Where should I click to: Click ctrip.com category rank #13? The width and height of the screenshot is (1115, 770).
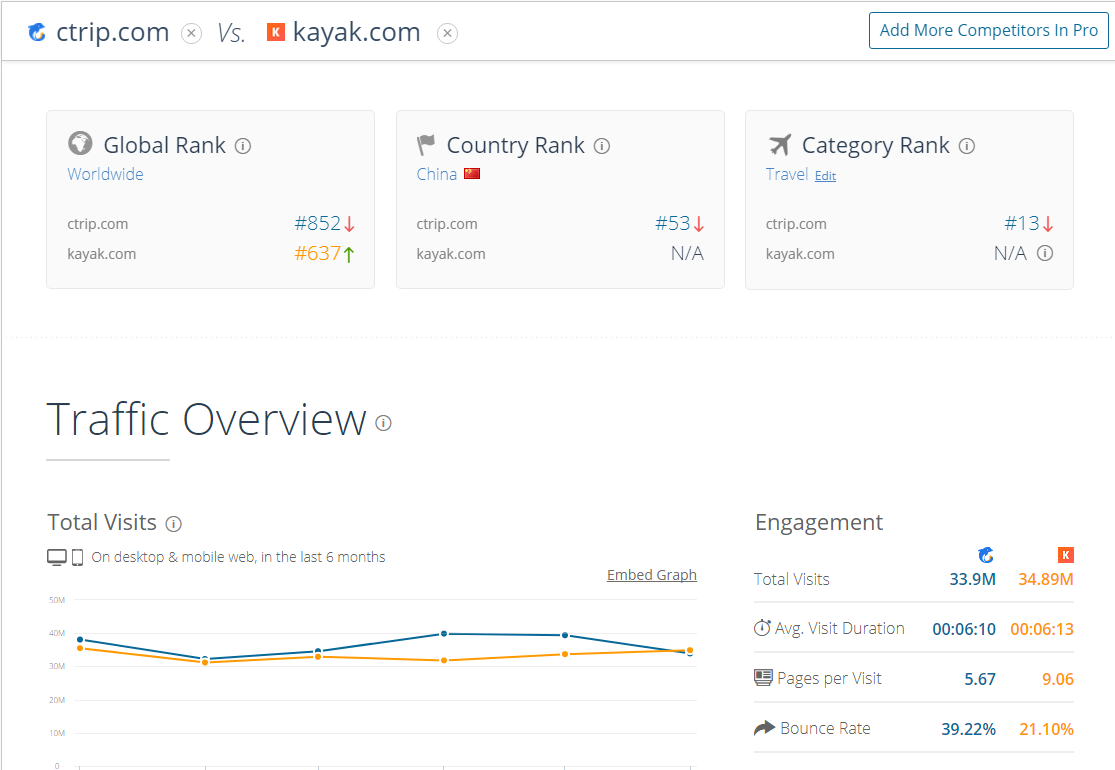[1022, 223]
